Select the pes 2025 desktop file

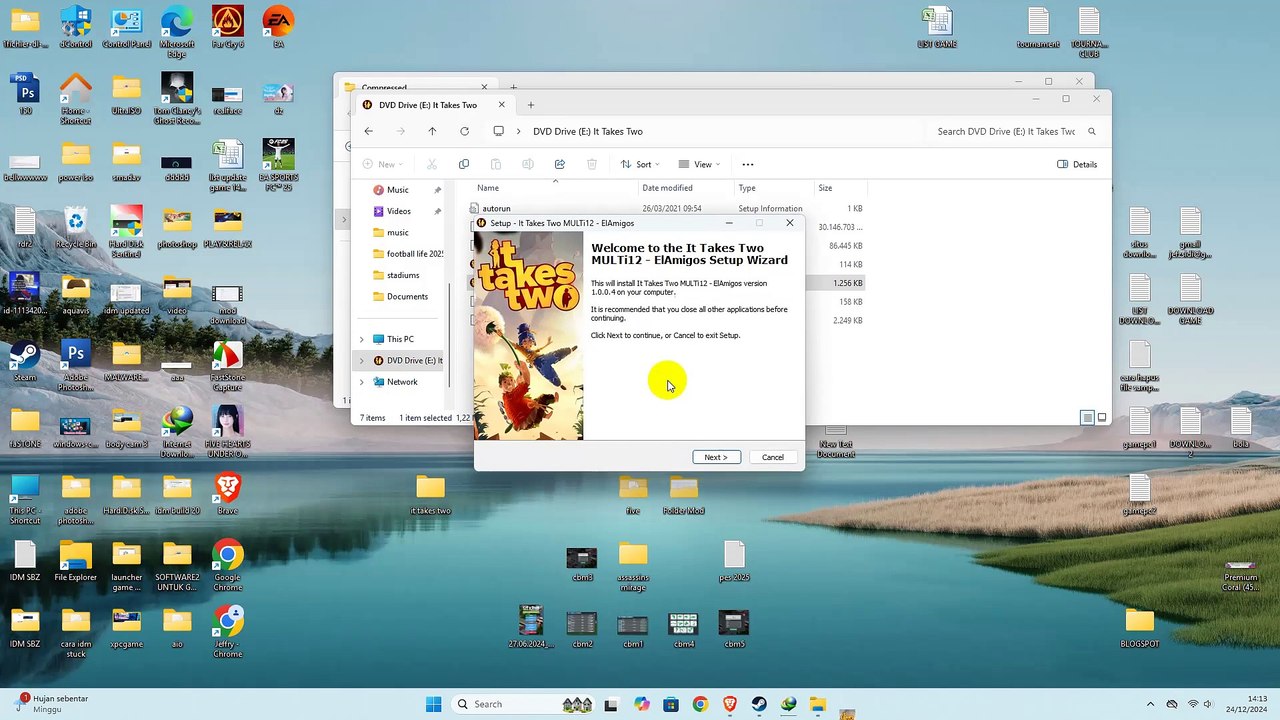click(734, 561)
